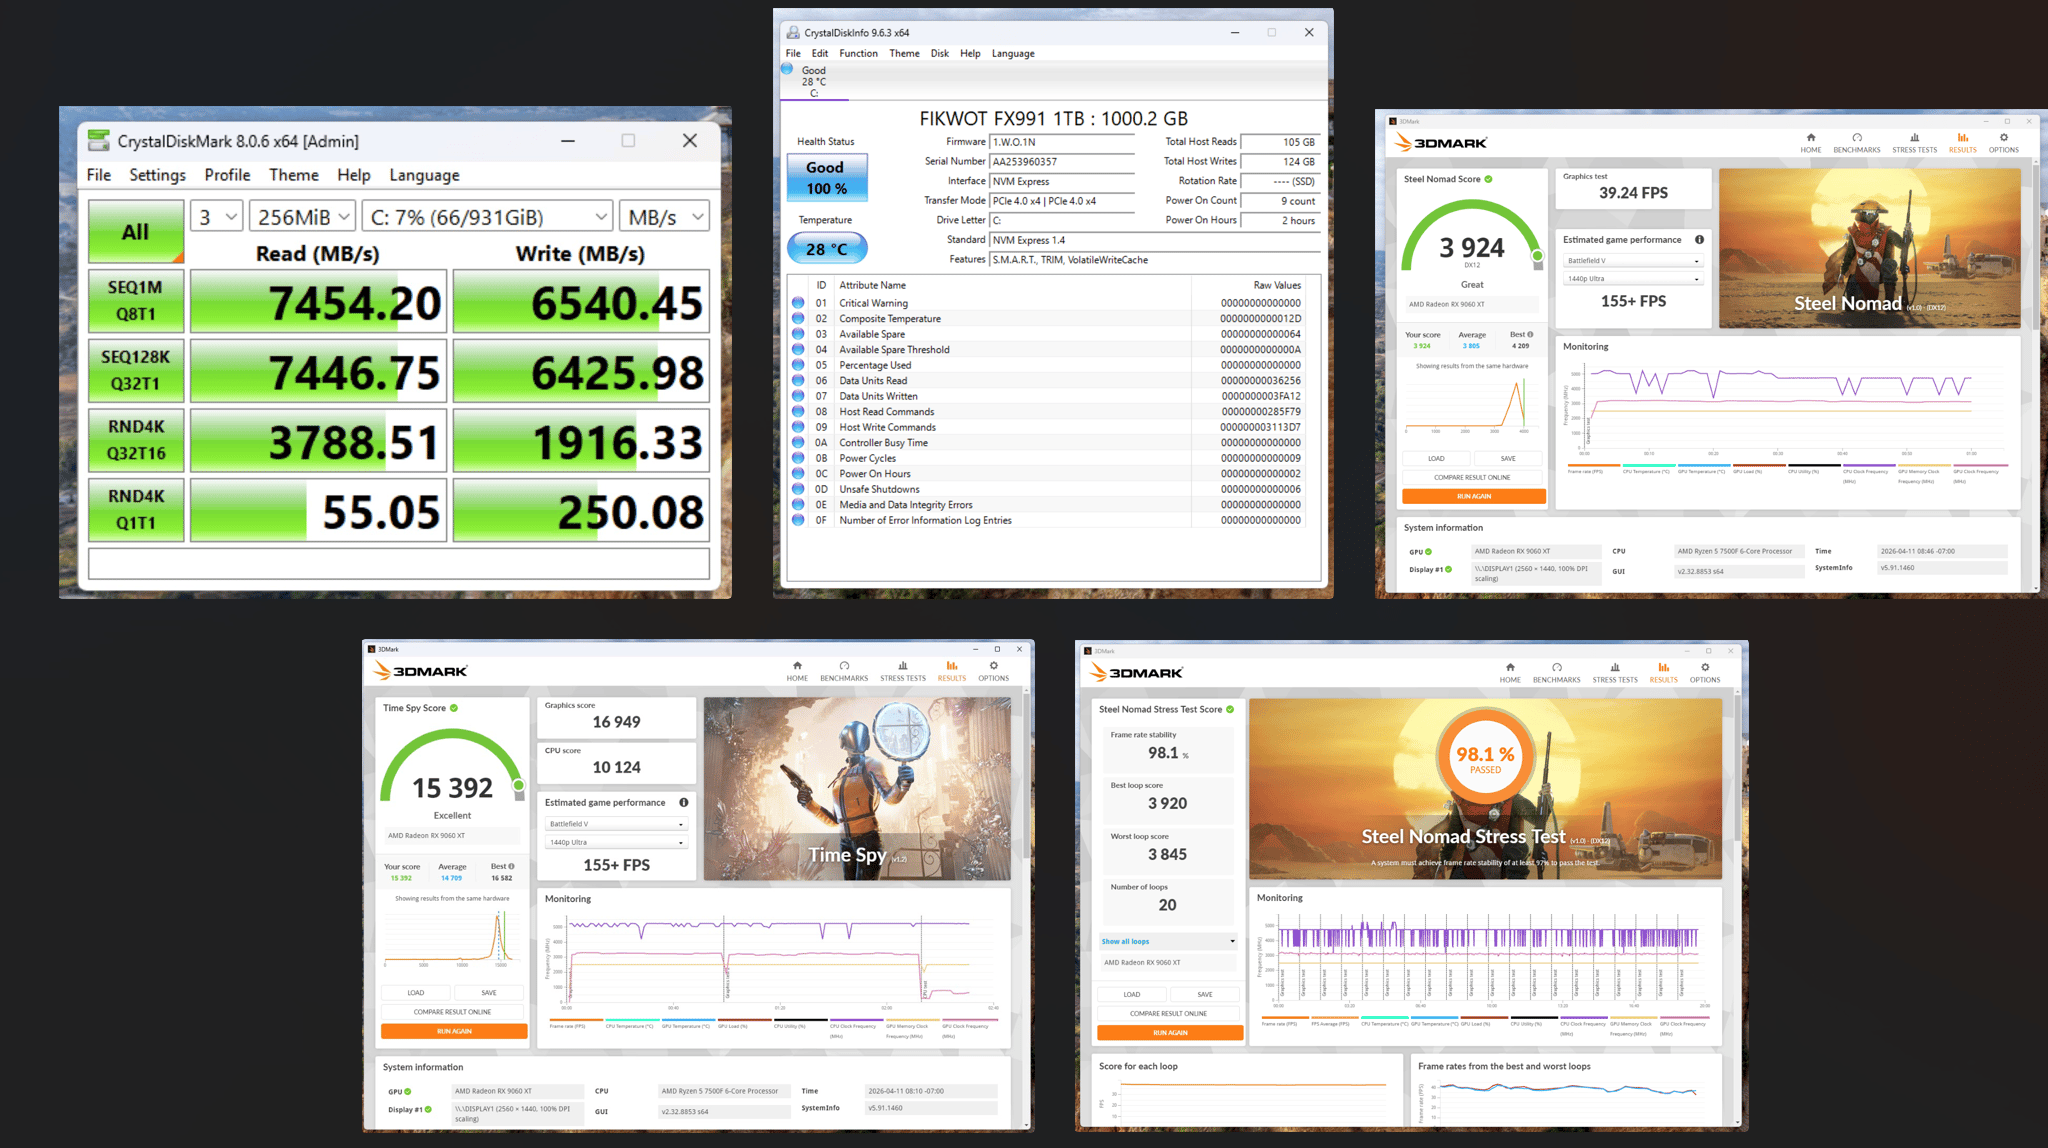The width and height of the screenshot is (2048, 1148).
Task: Click the info icon beside Estimated game performance in Time Spy window
Action: tap(684, 802)
